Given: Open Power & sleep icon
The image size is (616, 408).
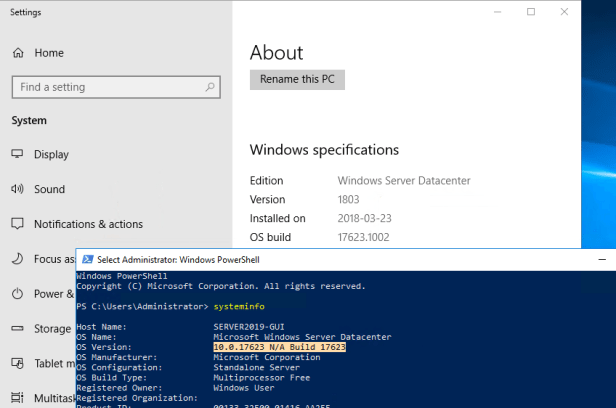Looking at the screenshot, I should click(x=17, y=293).
